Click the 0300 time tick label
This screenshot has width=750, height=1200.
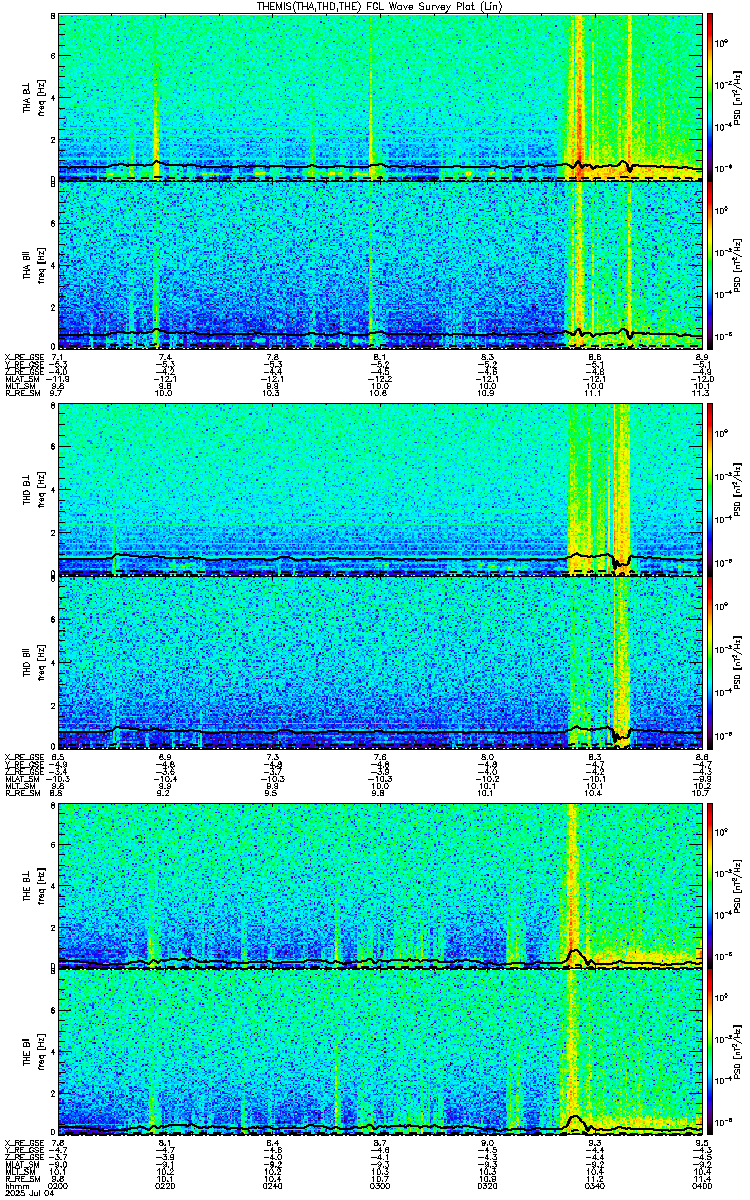click(x=380, y=1184)
